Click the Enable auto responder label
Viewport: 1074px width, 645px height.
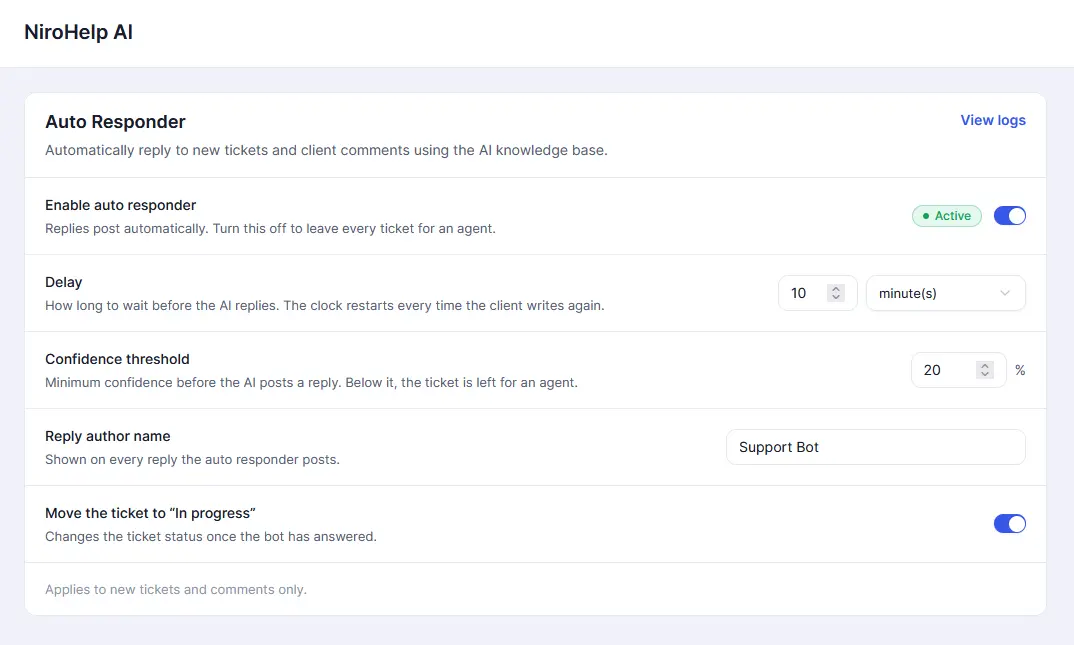[x=121, y=205]
